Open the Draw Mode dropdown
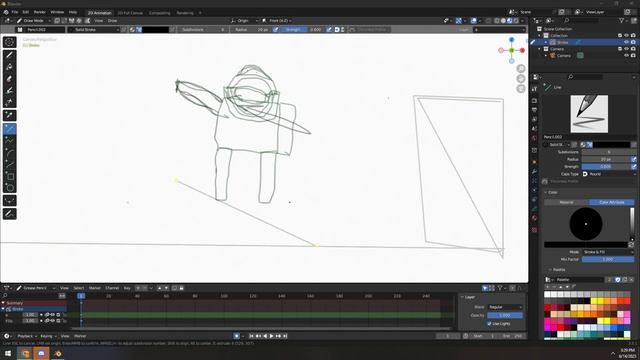 (33, 20)
